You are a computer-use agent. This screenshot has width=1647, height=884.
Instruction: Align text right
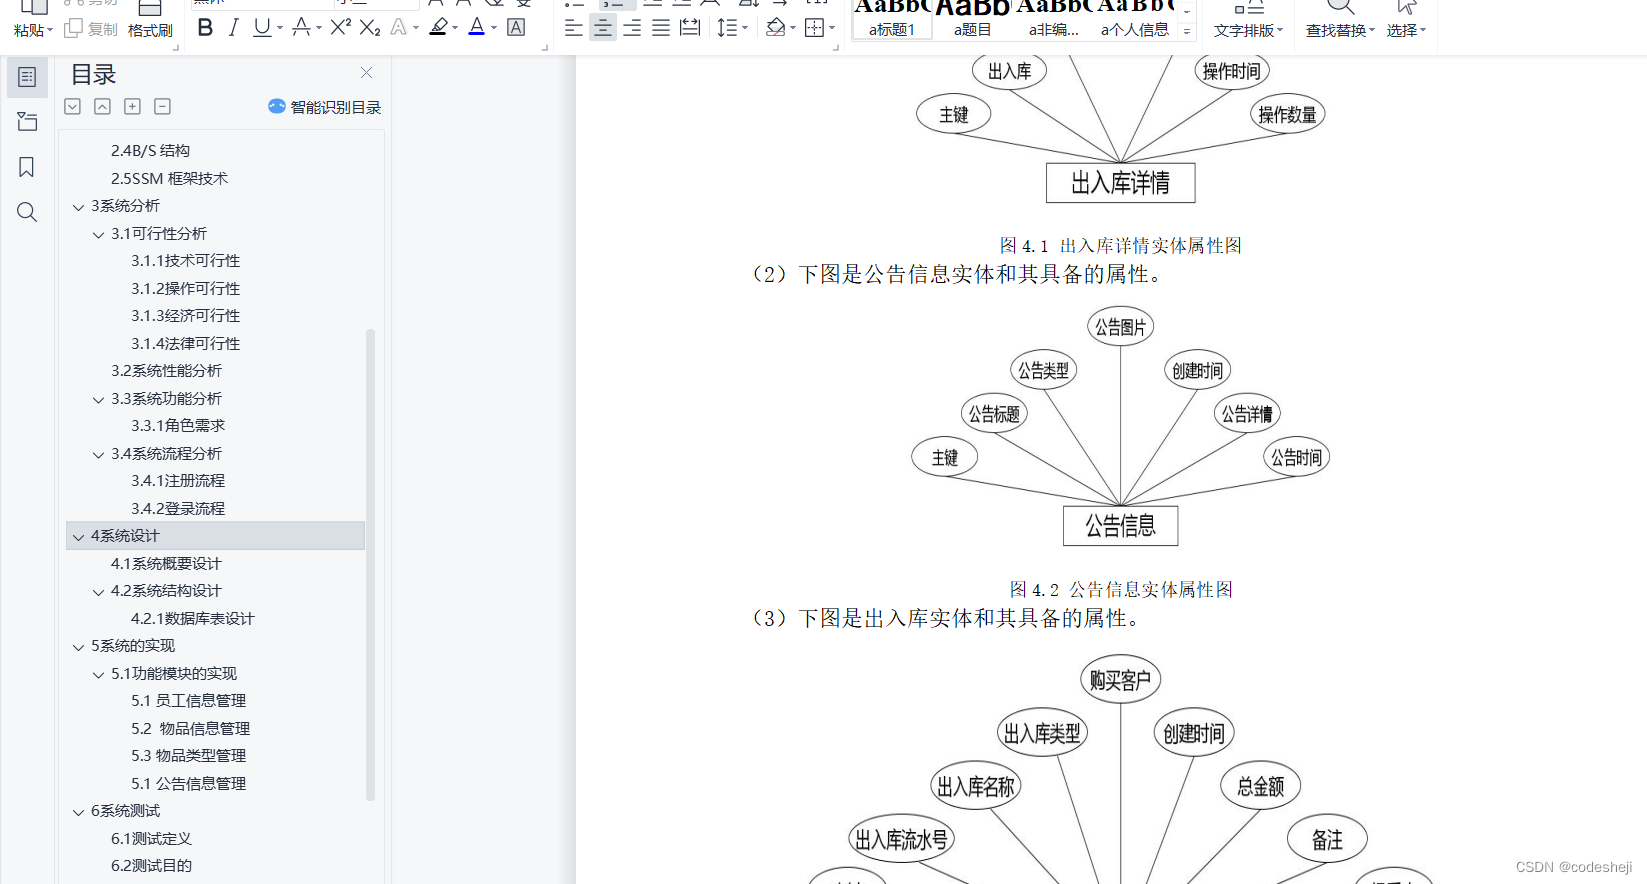pos(632,28)
